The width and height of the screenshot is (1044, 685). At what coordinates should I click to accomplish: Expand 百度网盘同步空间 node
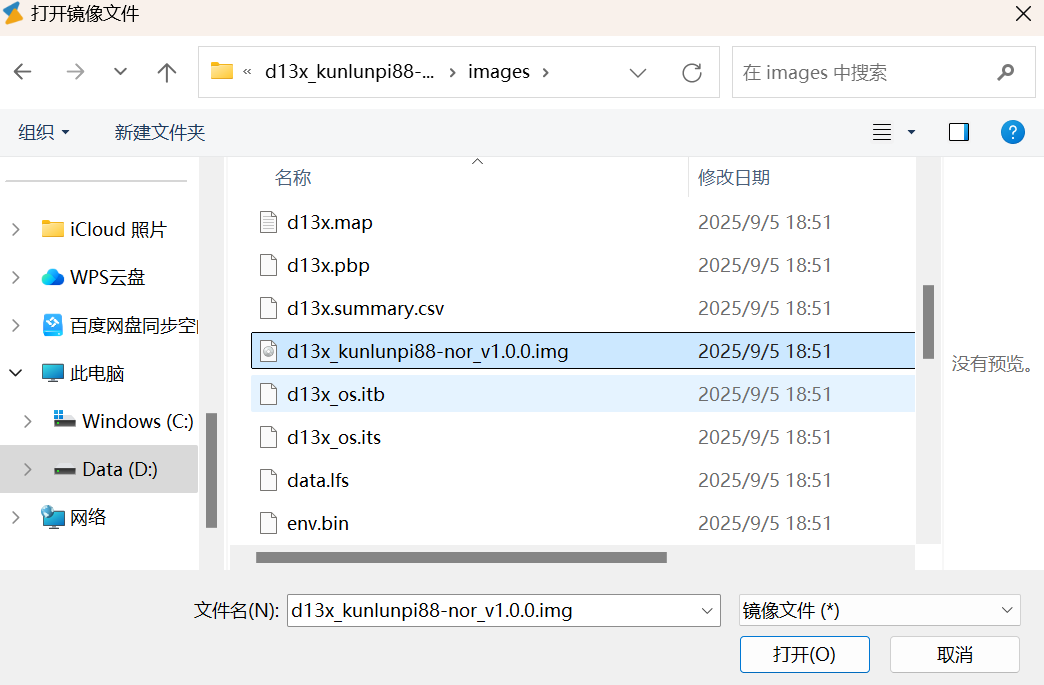tap(16, 326)
